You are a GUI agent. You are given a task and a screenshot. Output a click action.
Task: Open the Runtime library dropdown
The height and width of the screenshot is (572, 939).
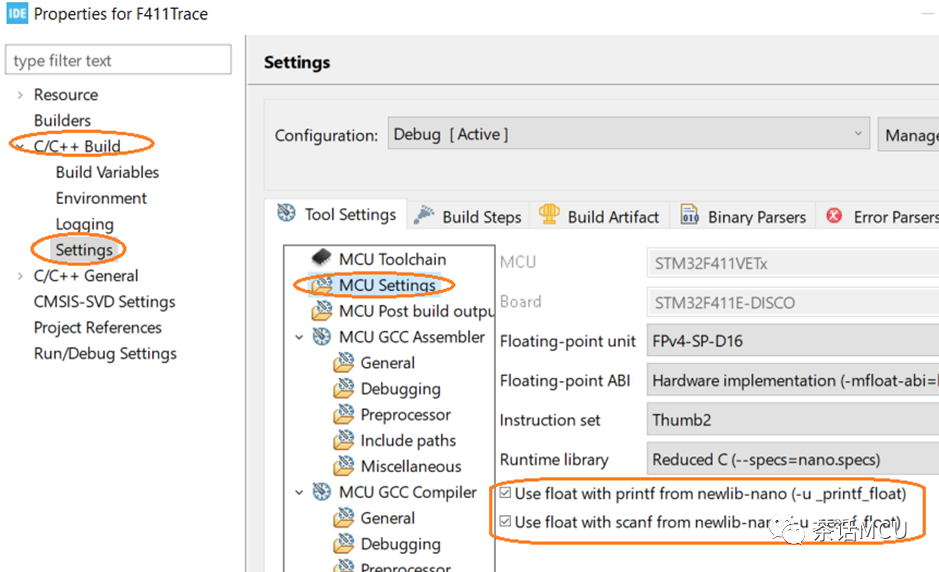tap(793, 459)
